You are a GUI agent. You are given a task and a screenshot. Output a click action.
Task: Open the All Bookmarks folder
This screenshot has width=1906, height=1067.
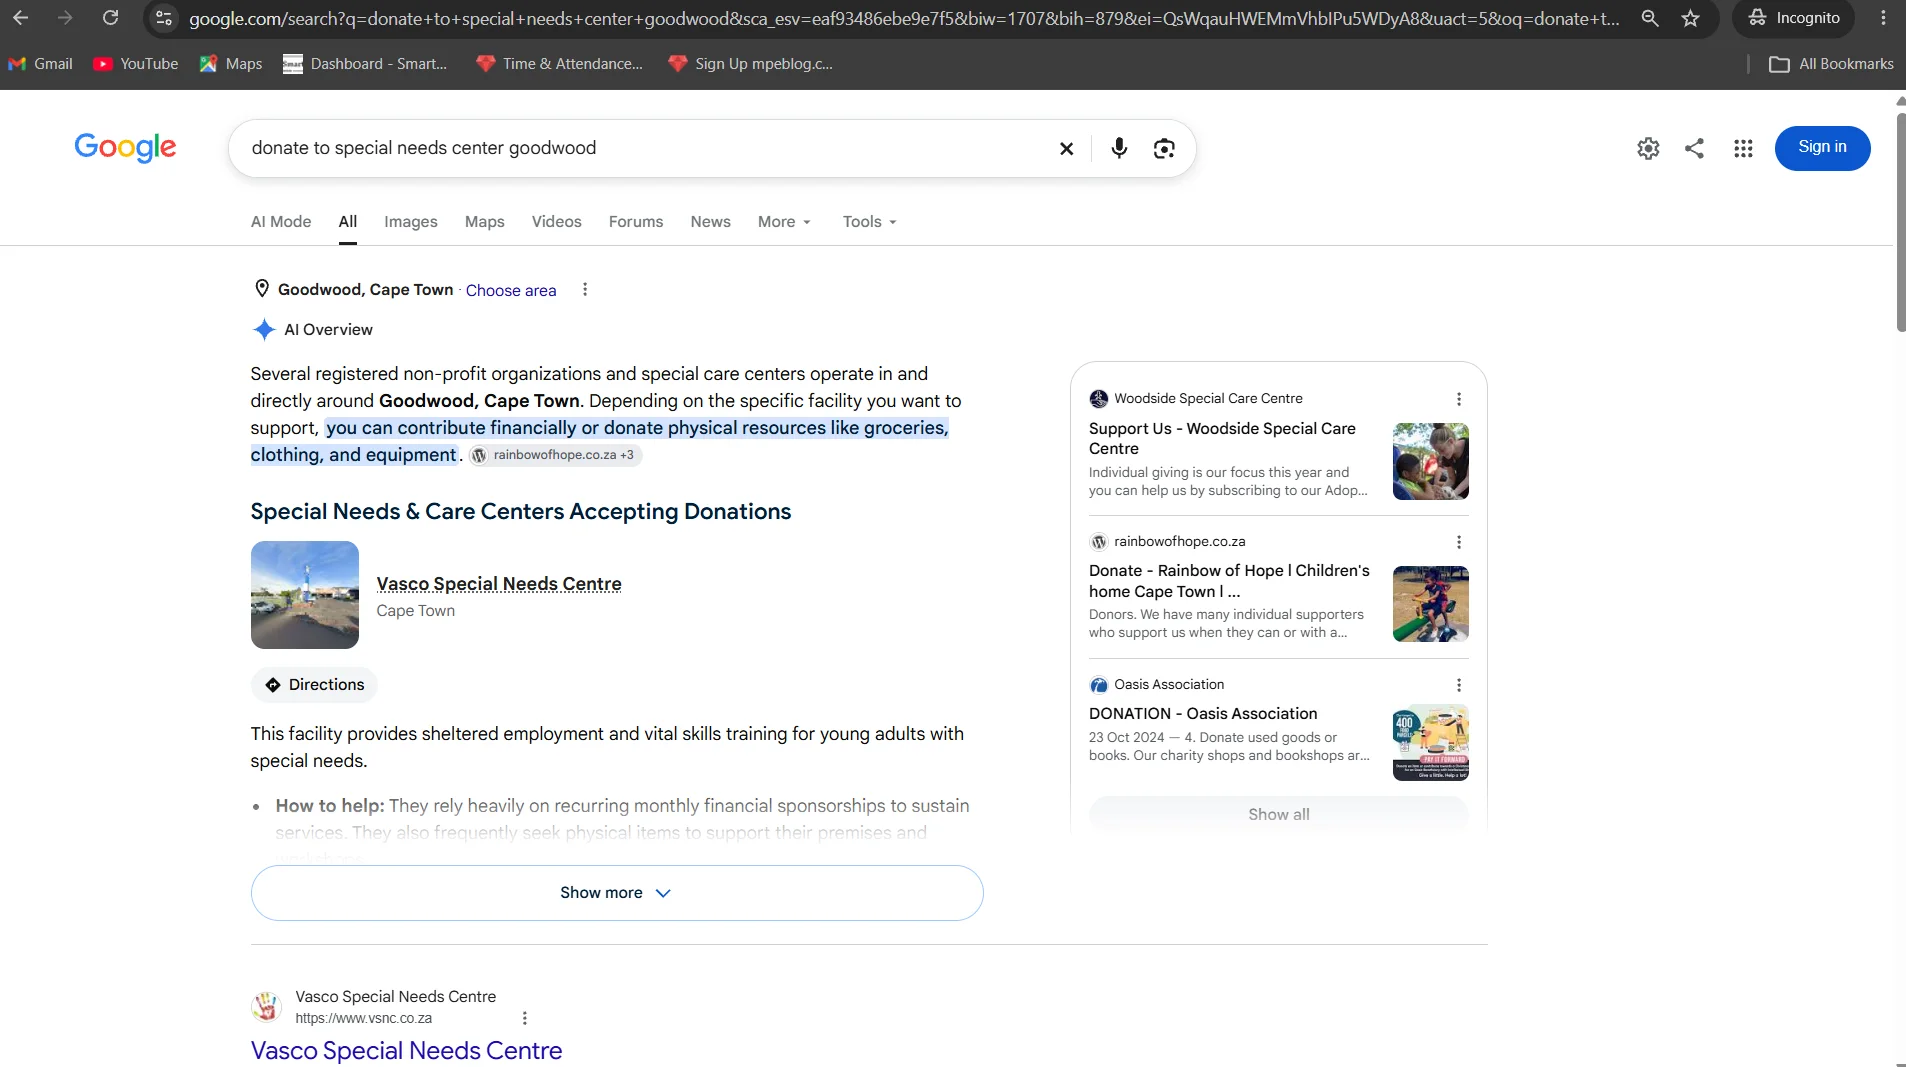1831,64
